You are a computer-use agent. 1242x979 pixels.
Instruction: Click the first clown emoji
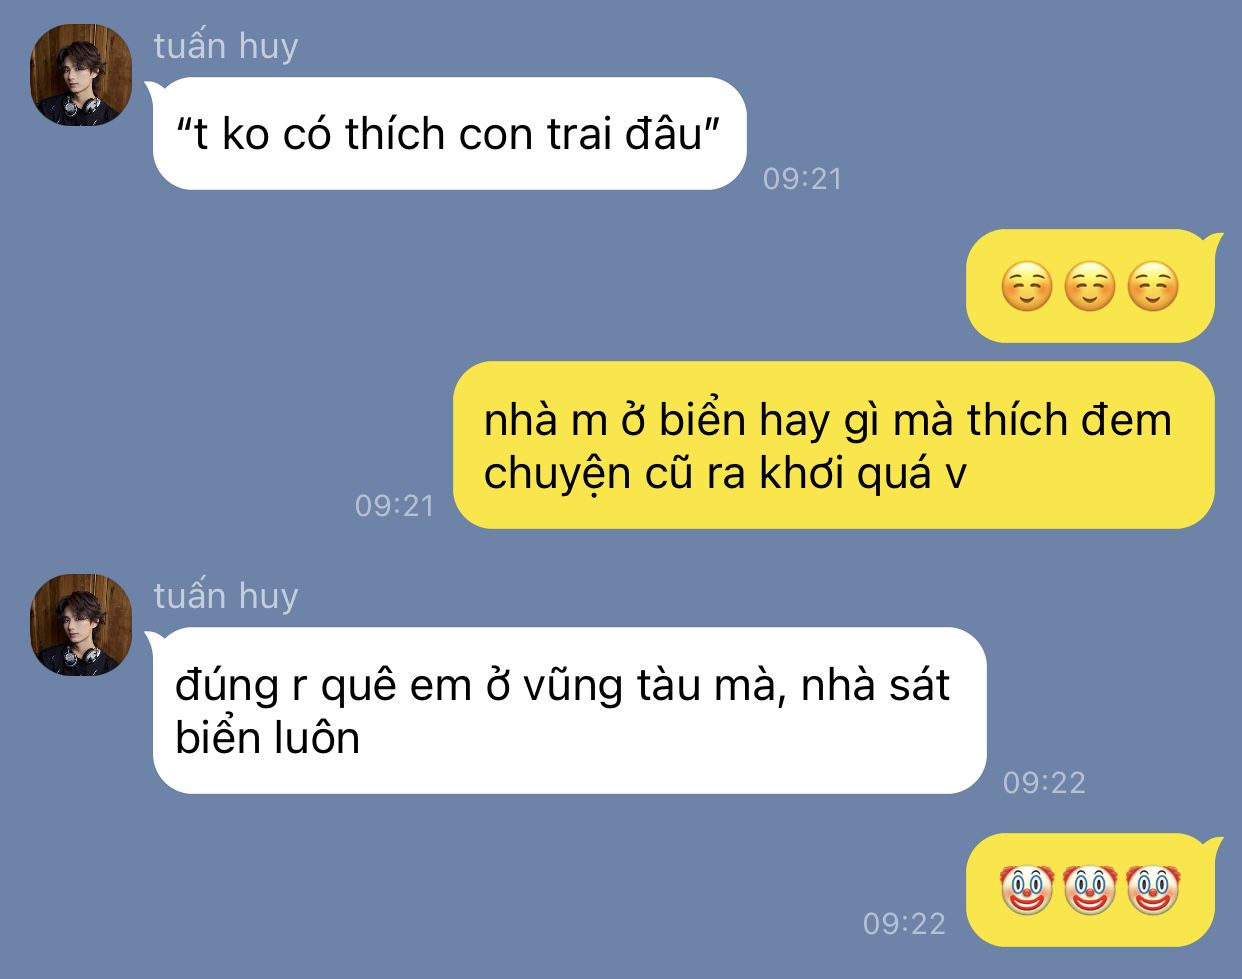click(x=1027, y=889)
